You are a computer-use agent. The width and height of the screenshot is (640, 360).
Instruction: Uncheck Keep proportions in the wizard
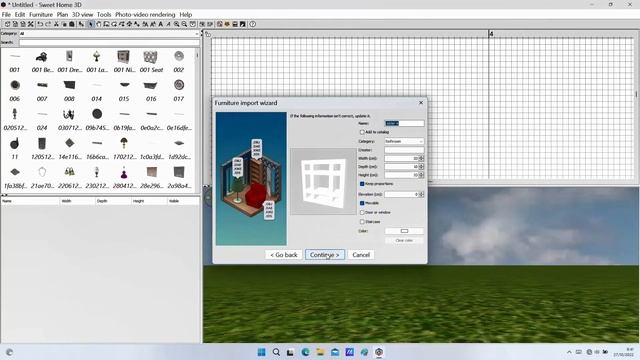coord(362,184)
